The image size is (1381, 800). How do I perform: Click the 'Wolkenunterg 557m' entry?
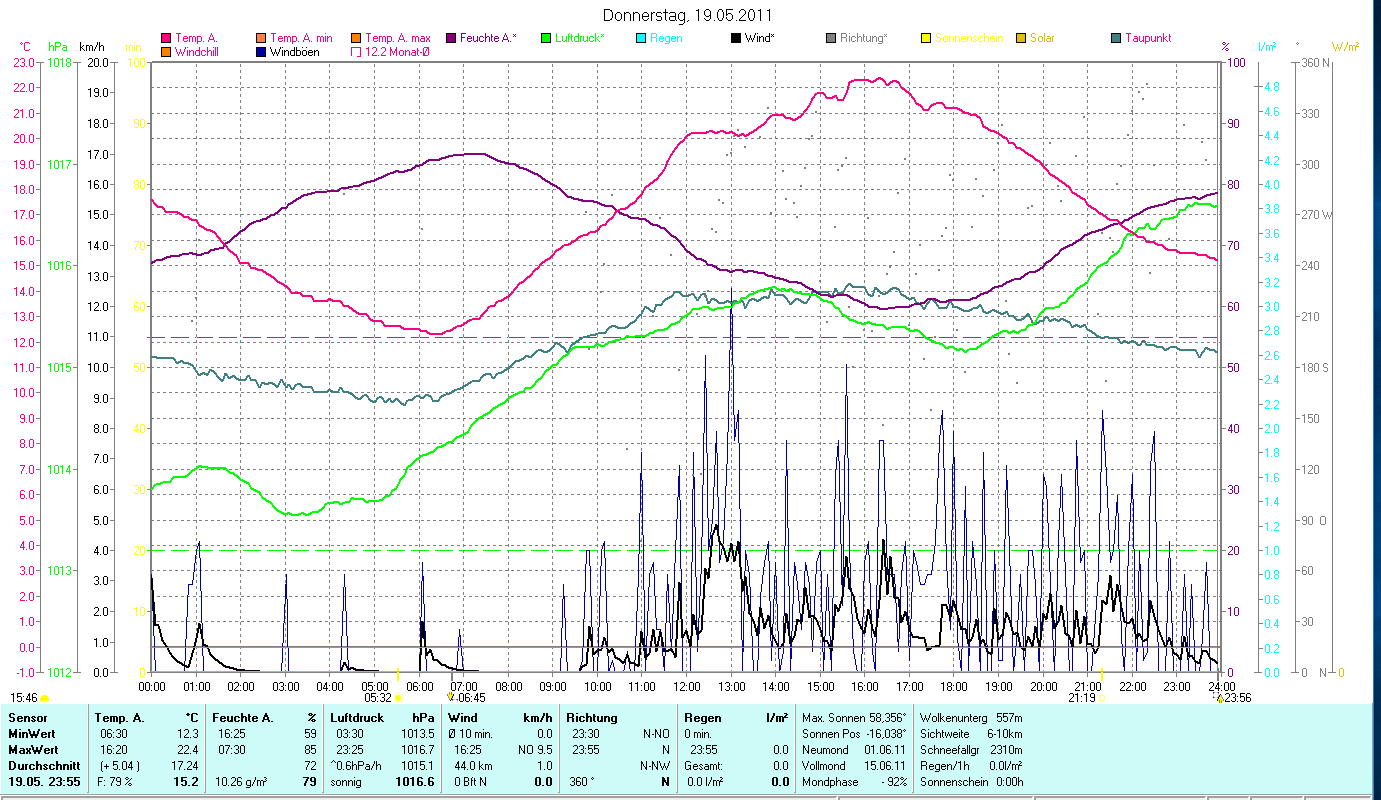(x=970, y=718)
